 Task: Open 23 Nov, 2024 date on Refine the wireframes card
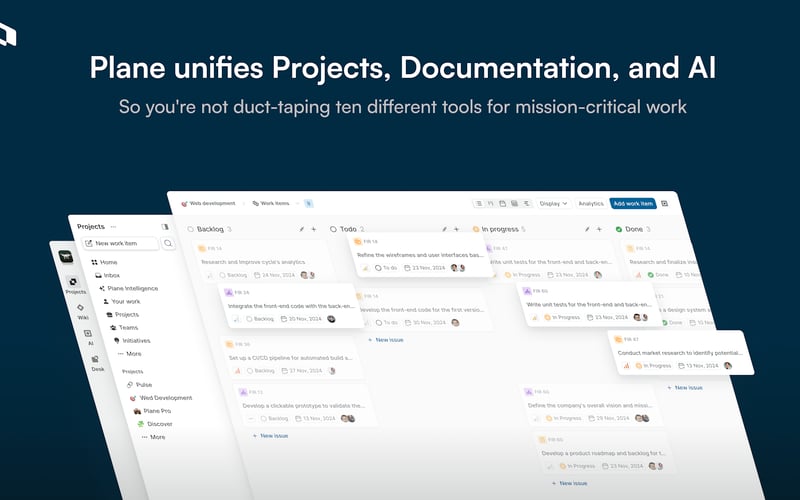pos(424,268)
